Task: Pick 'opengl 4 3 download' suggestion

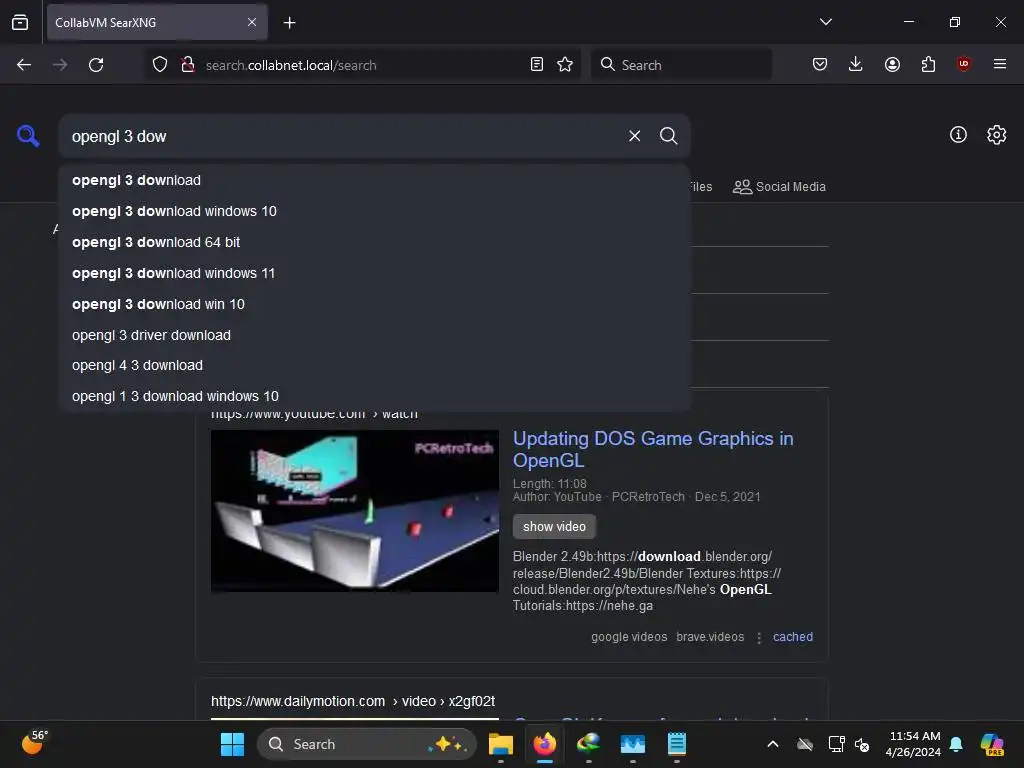Action: 375,366
